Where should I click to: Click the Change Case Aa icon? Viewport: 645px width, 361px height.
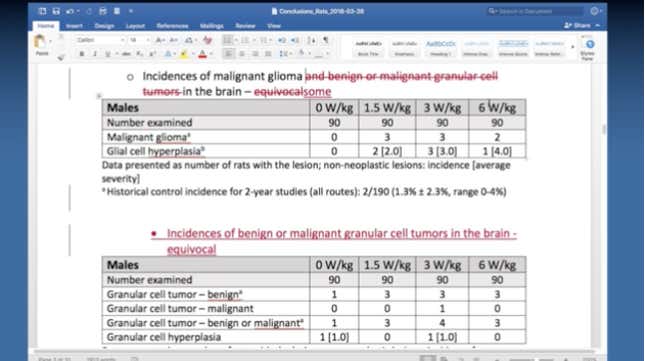coord(188,40)
